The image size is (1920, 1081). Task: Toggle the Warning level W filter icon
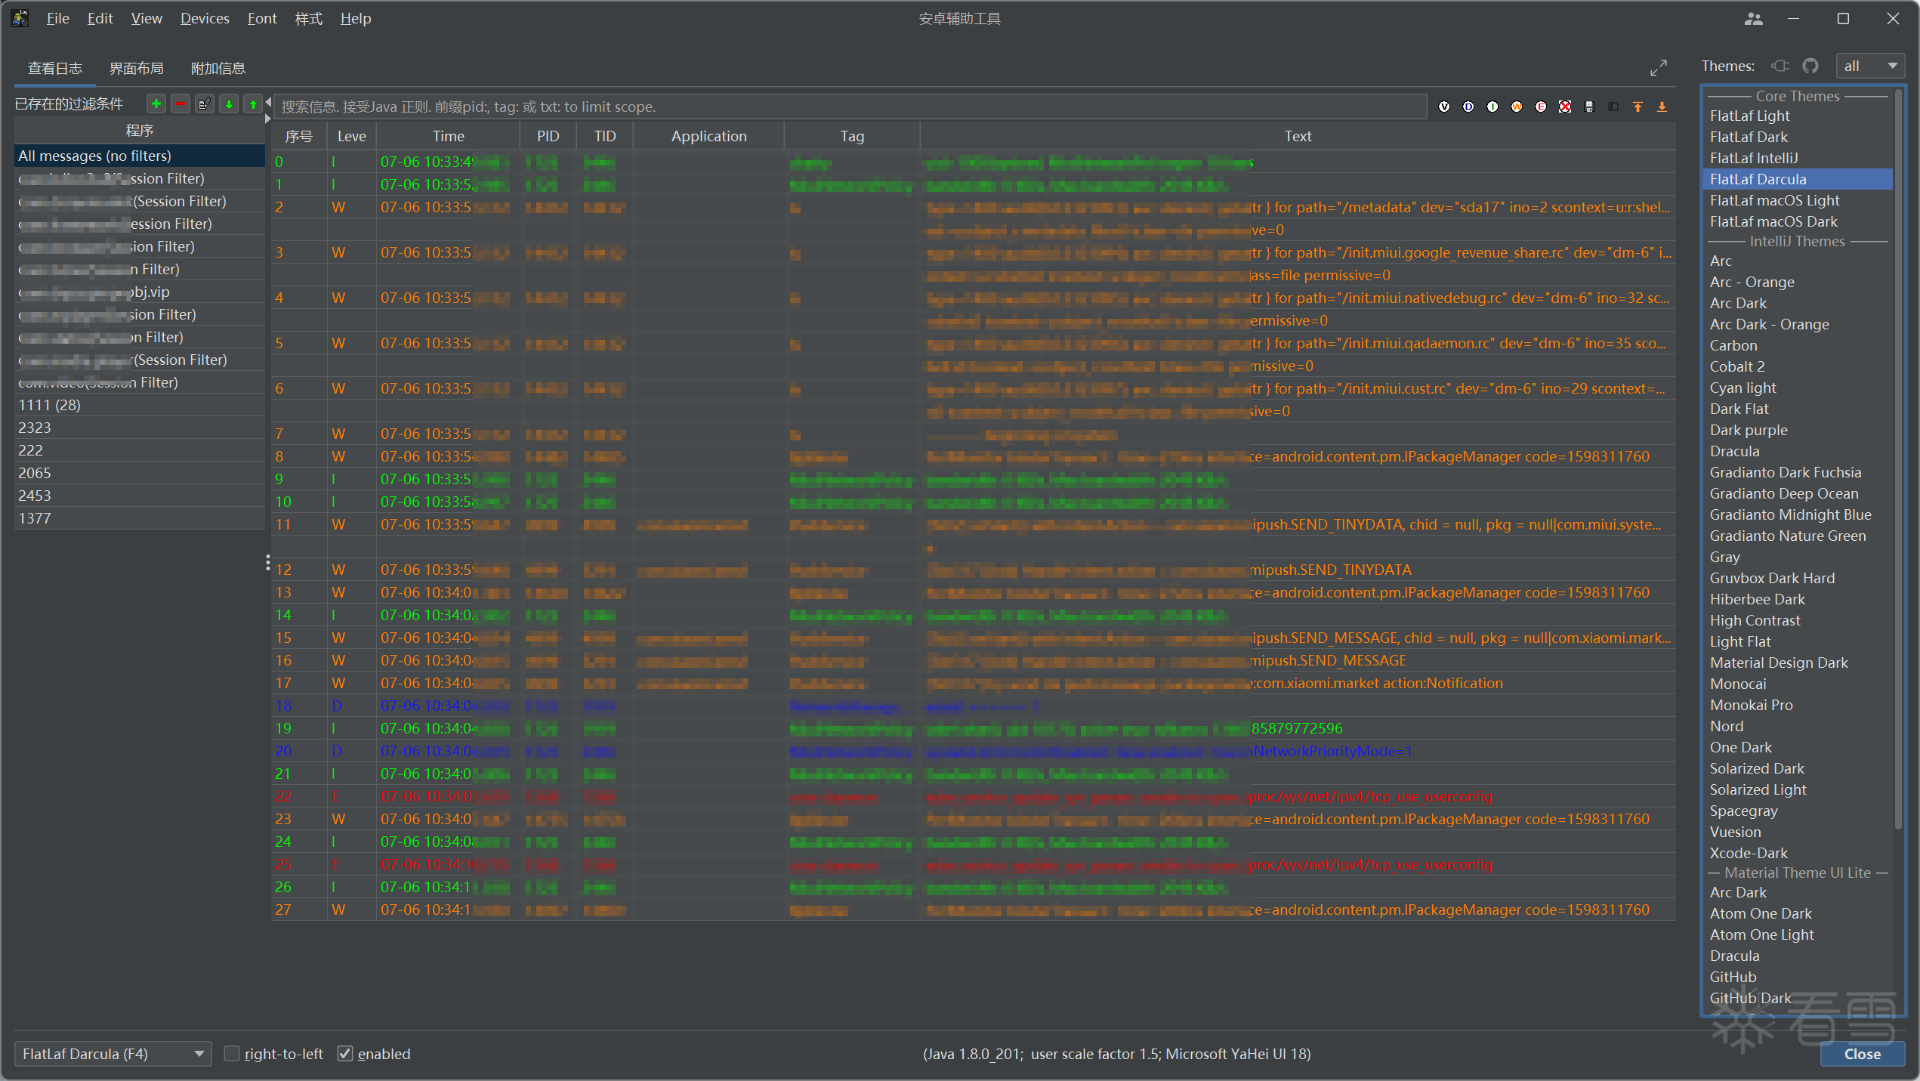click(x=1517, y=107)
